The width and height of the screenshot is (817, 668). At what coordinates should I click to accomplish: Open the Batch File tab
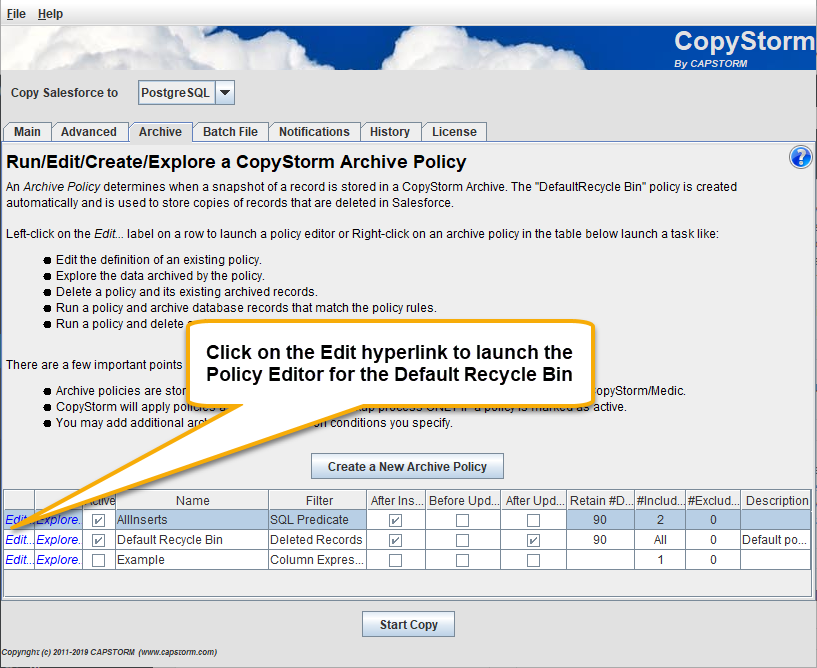[x=230, y=132]
